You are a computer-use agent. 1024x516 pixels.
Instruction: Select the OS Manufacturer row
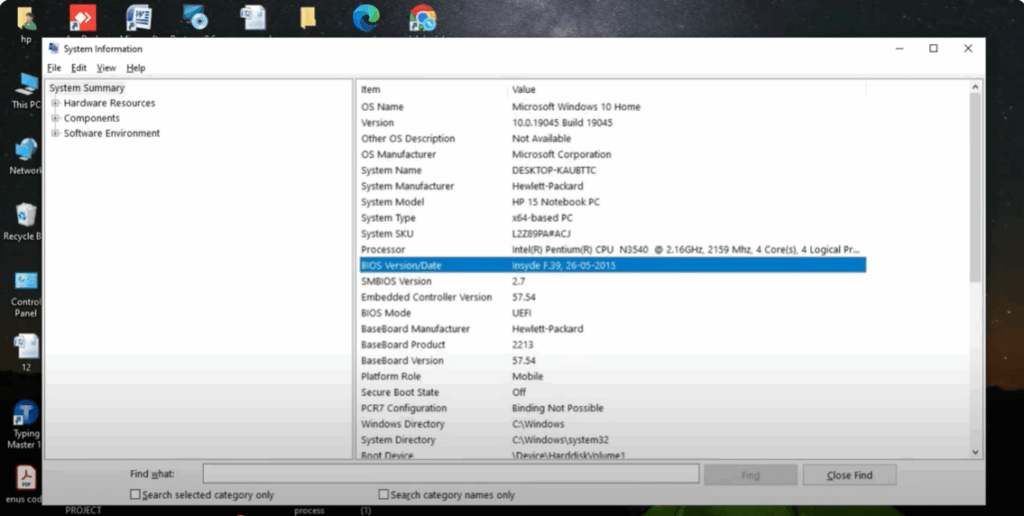pyautogui.click(x=613, y=155)
